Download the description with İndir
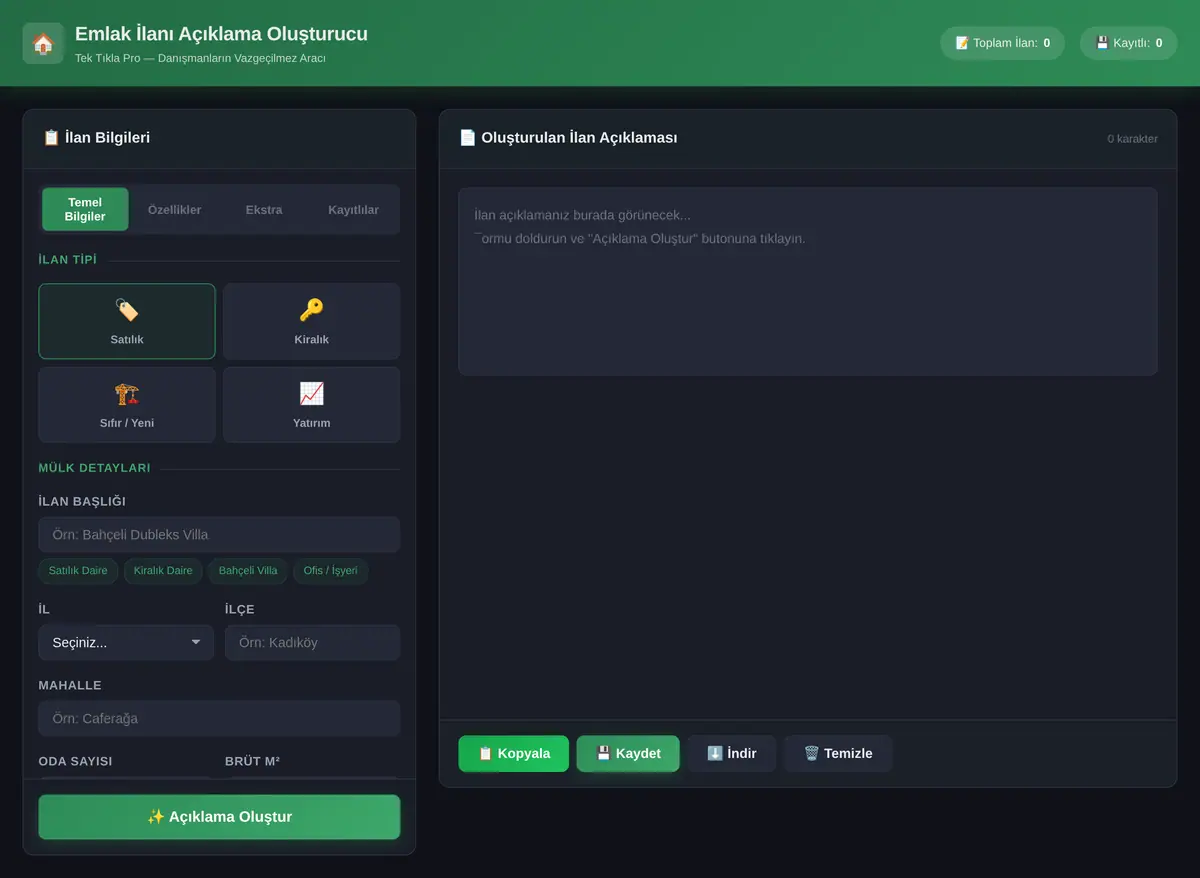 (x=731, y=754)
